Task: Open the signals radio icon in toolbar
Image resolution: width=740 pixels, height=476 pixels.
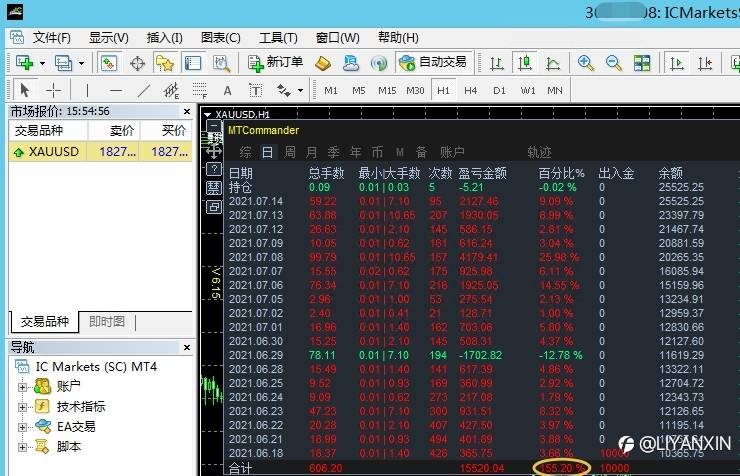Action: (x=378, y=63)
